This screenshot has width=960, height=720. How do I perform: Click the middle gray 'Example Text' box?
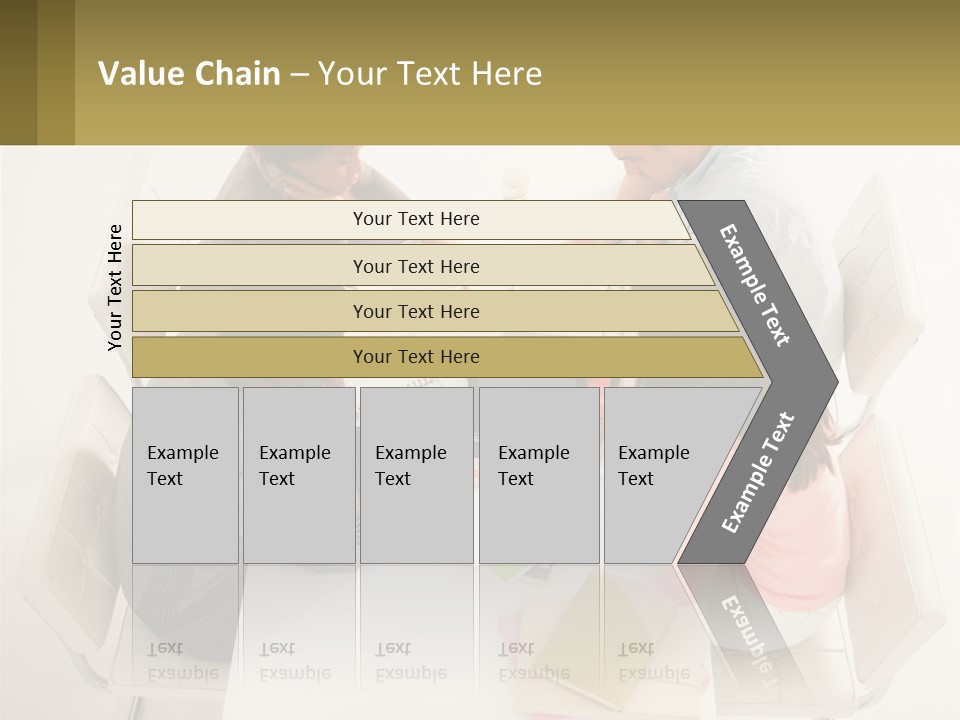416,475
